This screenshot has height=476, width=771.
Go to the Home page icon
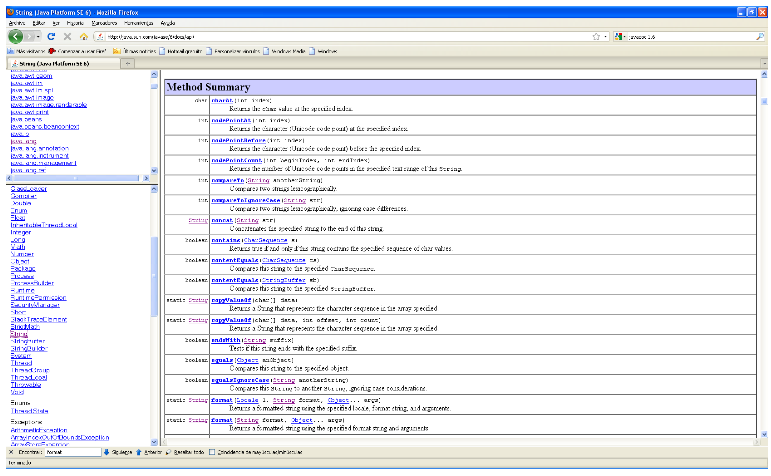click(83, 35)
